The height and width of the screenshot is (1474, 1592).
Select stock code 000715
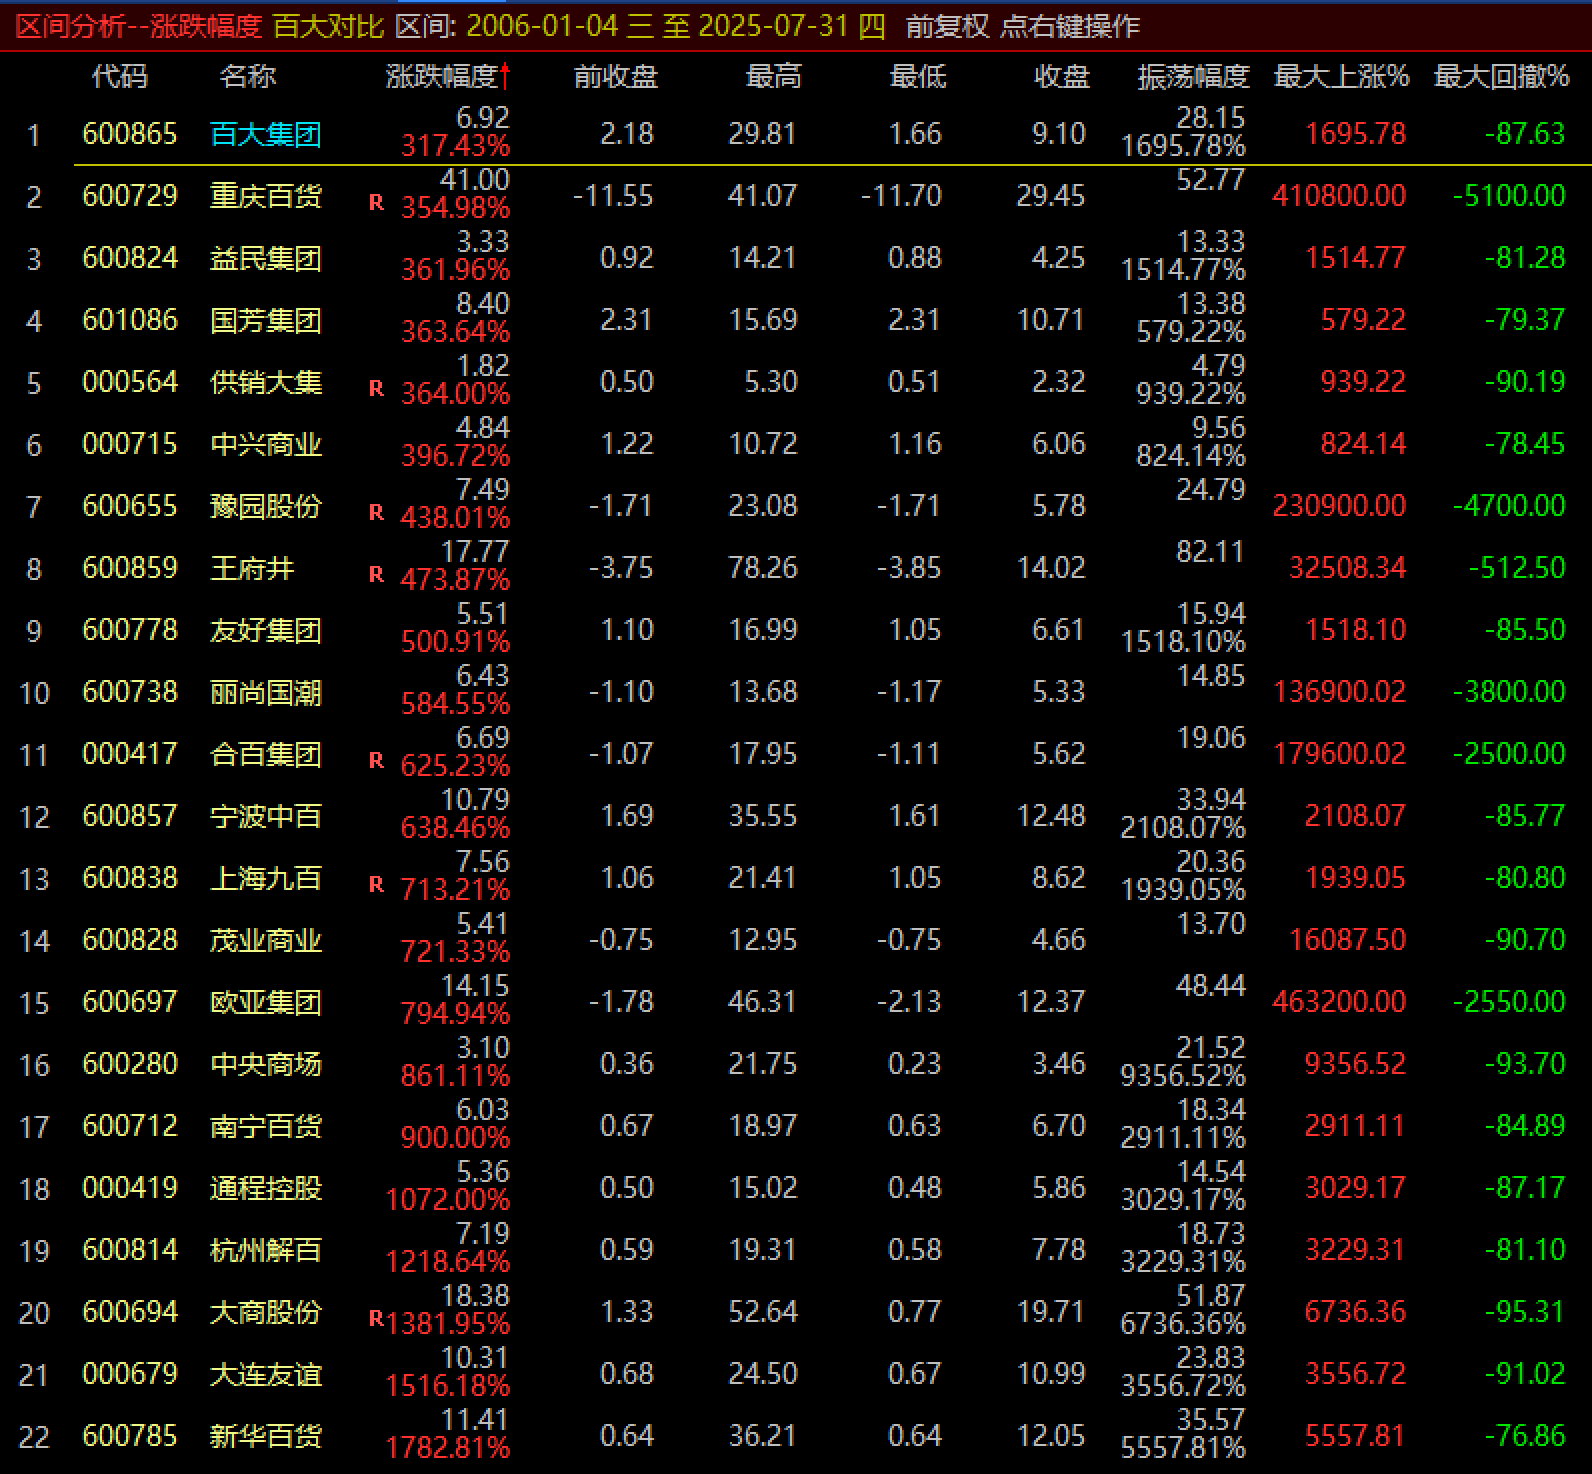pos(130,444)
